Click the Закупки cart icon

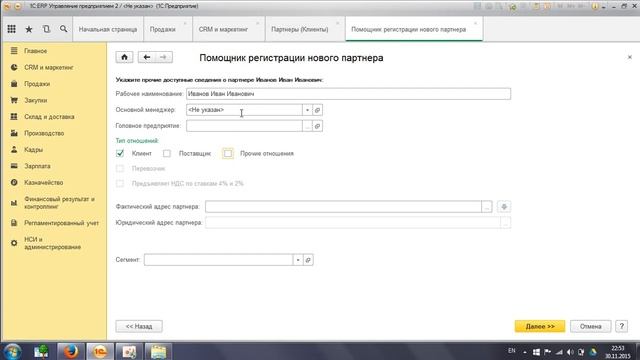14,100
